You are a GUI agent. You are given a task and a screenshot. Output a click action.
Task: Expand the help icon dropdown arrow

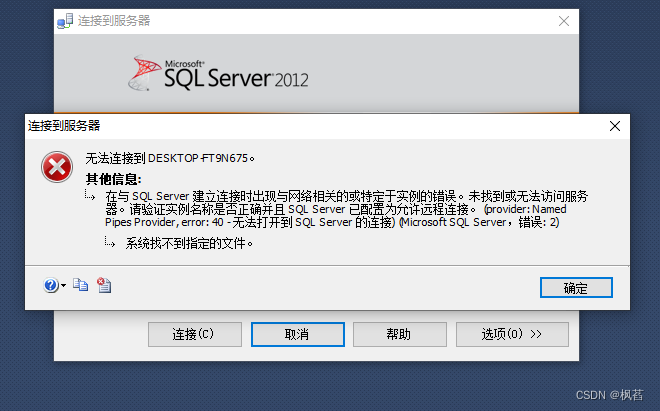click(63, 286)
